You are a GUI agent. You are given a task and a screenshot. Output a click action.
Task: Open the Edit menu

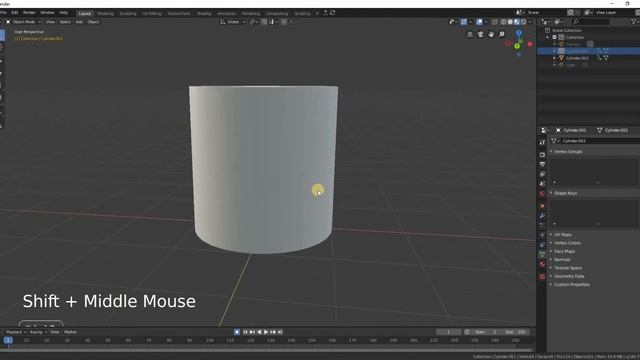tap(15, 13)
